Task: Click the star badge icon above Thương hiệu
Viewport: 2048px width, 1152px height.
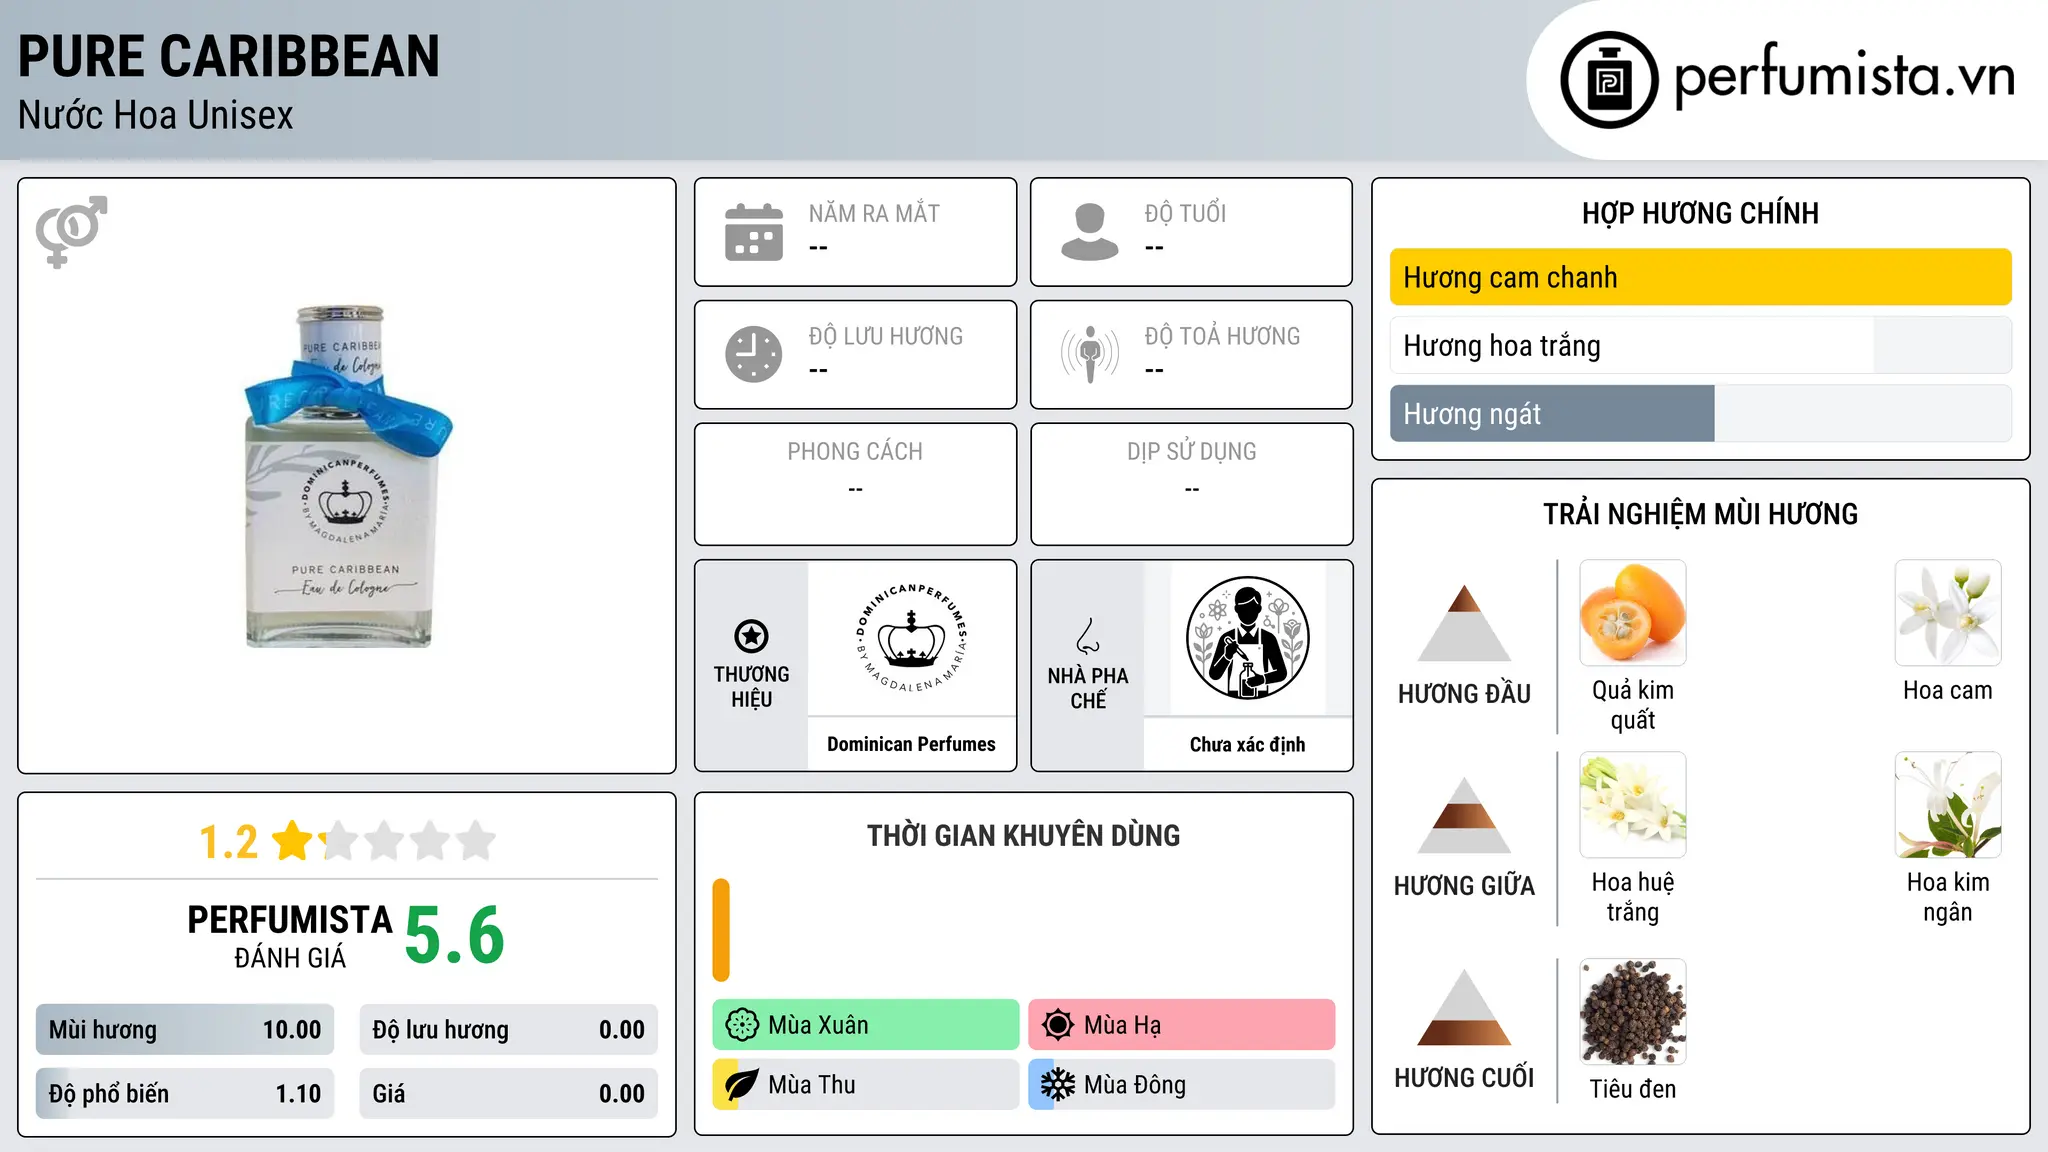Action: [x=751, y=636]
